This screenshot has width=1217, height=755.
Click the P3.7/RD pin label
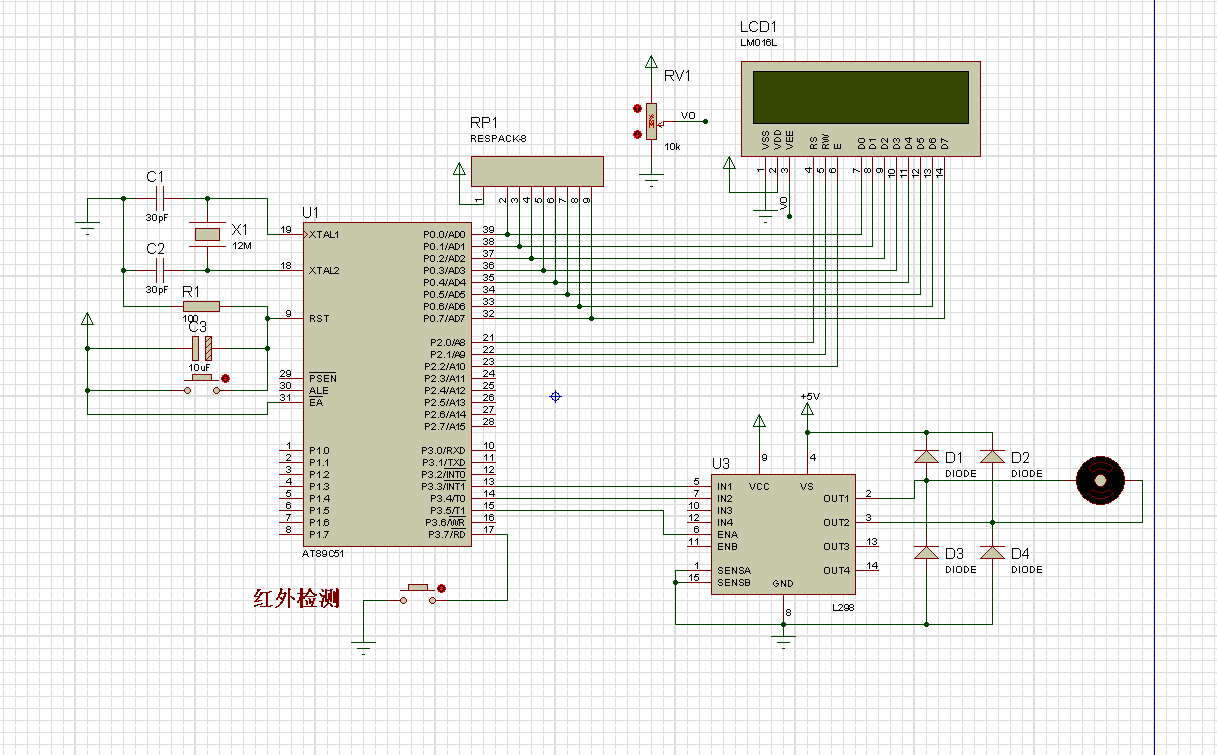[x=447, y=534]
